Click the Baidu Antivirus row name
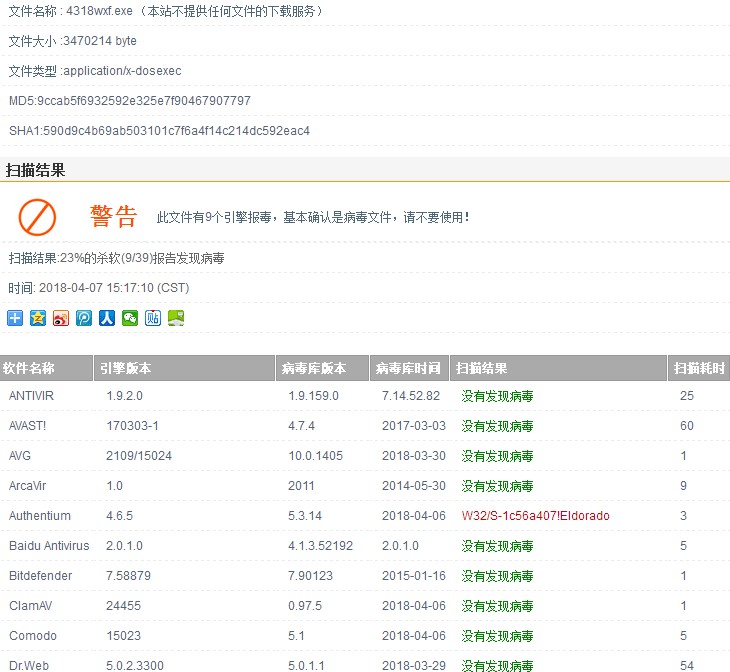 [x=49, y=545]
